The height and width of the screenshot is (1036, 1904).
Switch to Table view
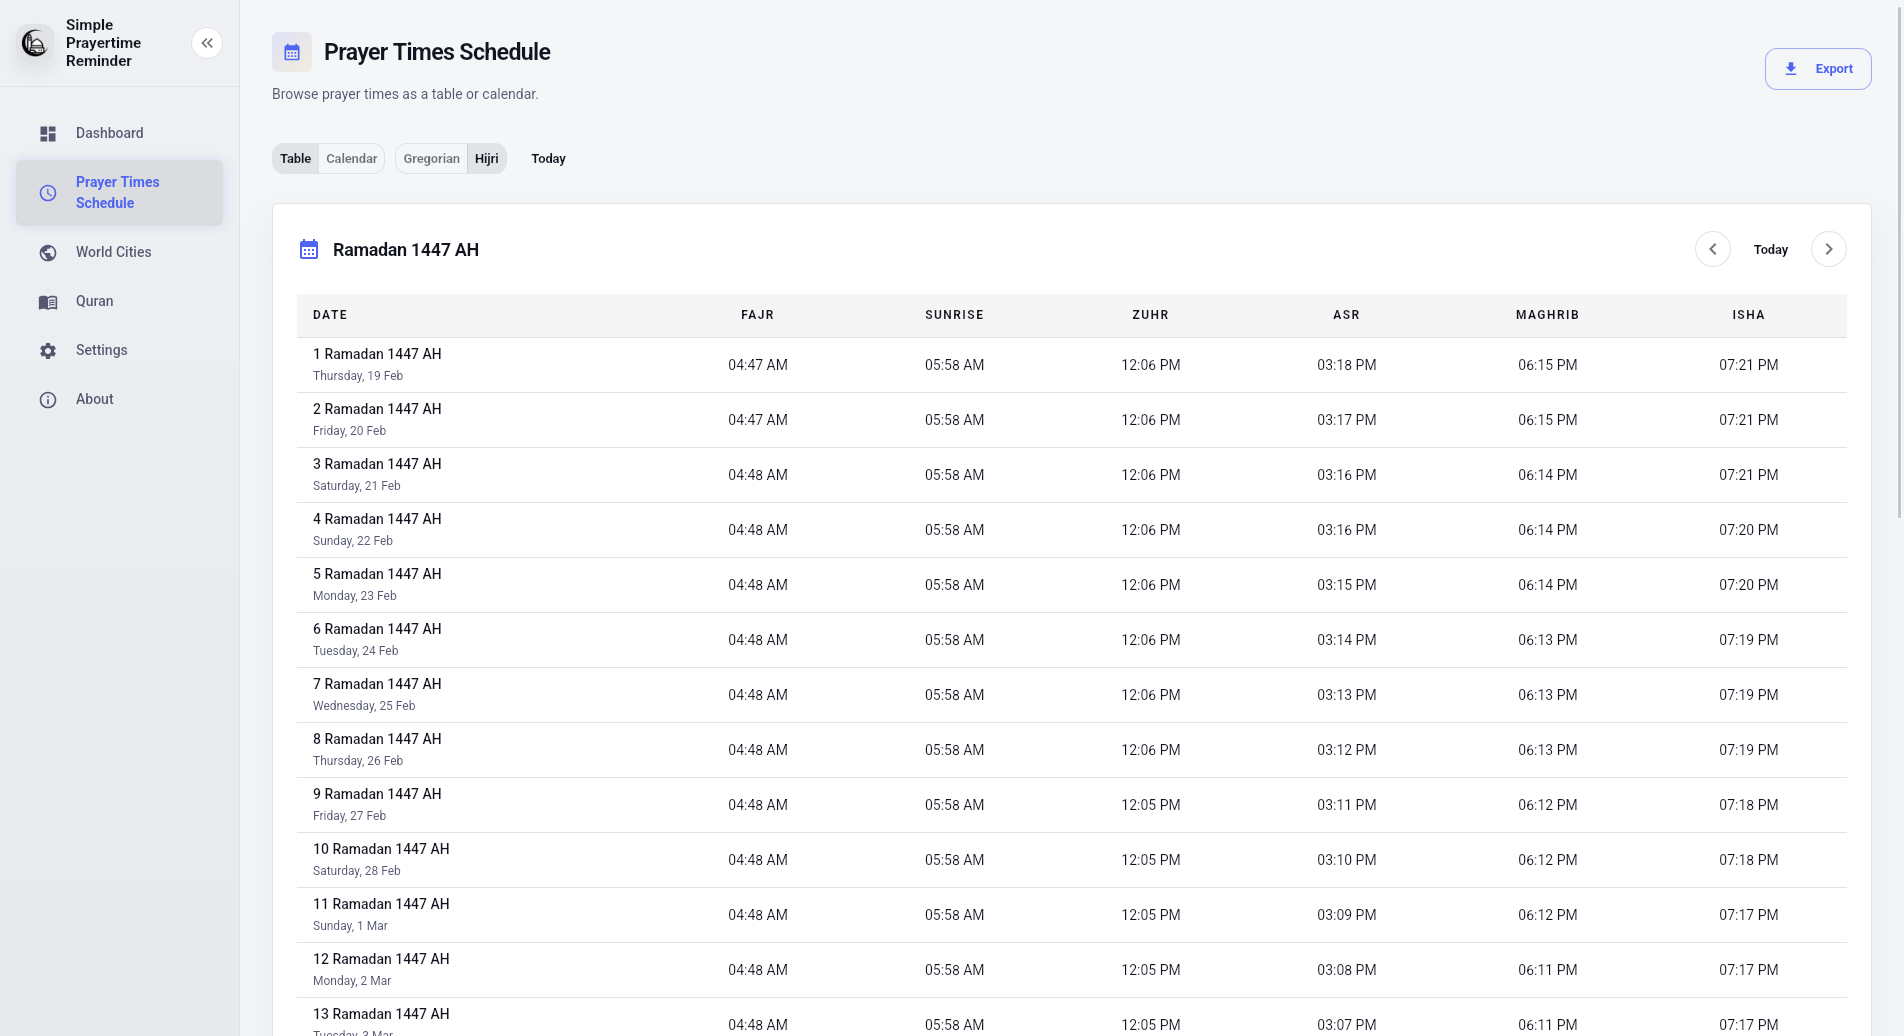tap(295, 159)
